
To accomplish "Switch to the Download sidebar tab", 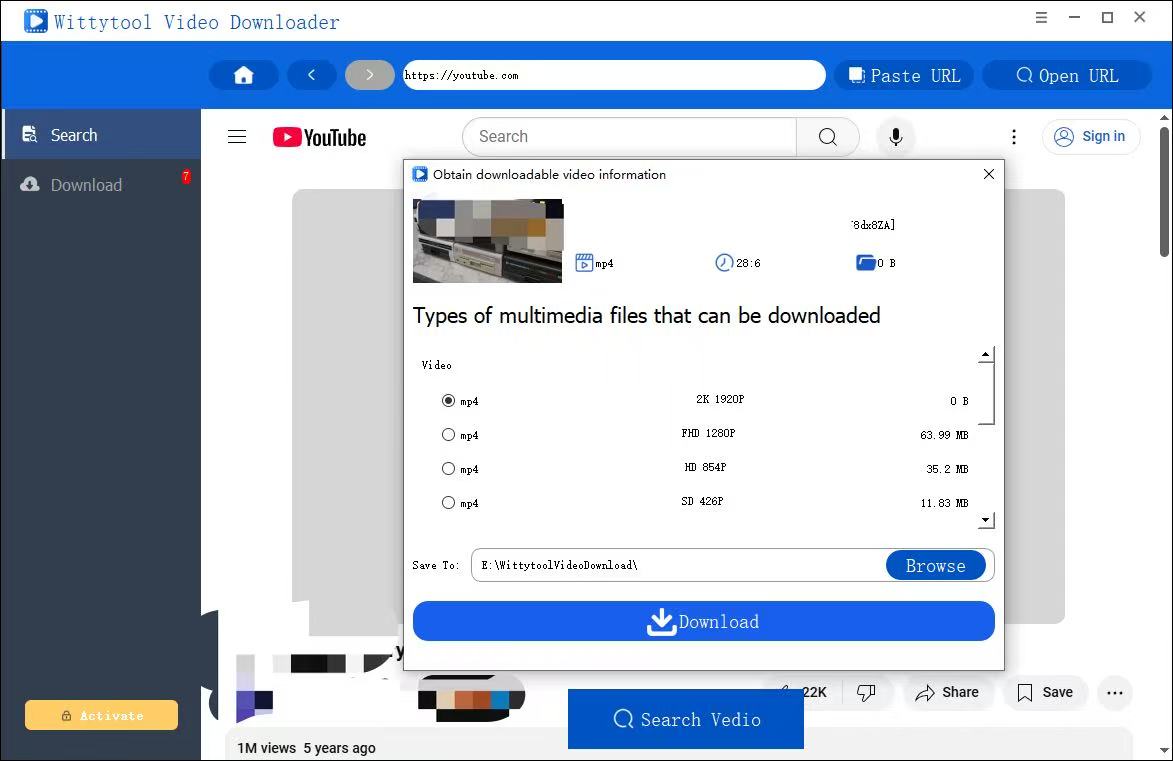I will click(x=100, y=185).
